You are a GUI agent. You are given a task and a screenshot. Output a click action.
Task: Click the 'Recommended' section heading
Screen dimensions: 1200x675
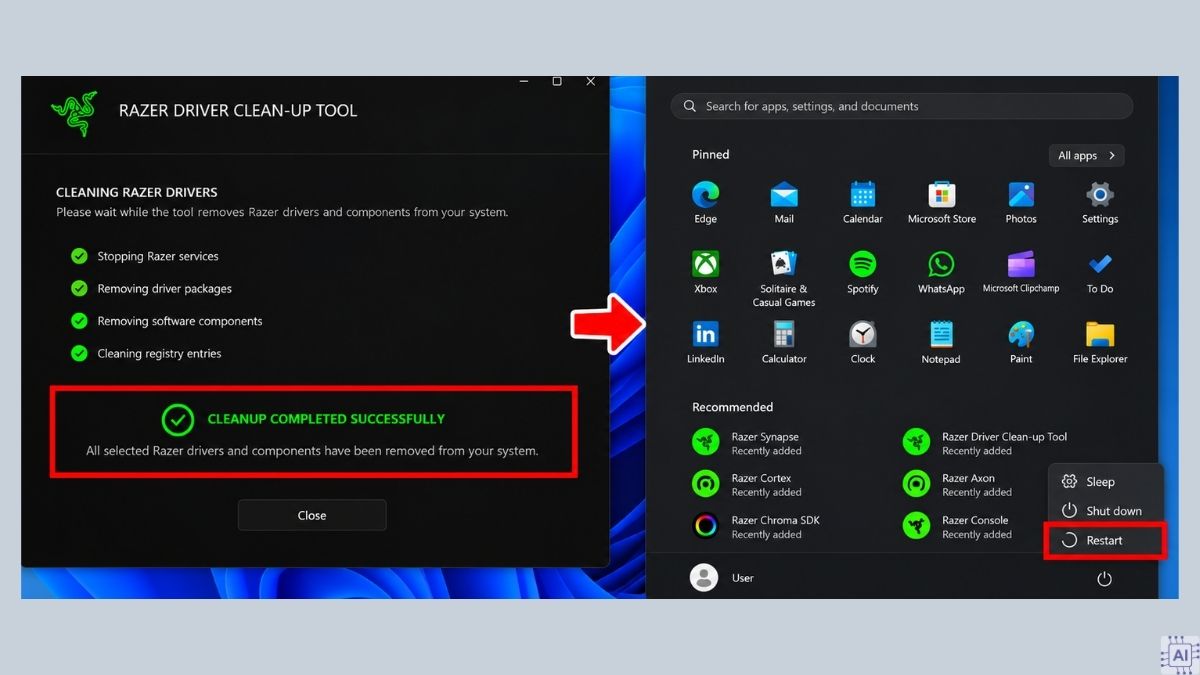point(733,407)
